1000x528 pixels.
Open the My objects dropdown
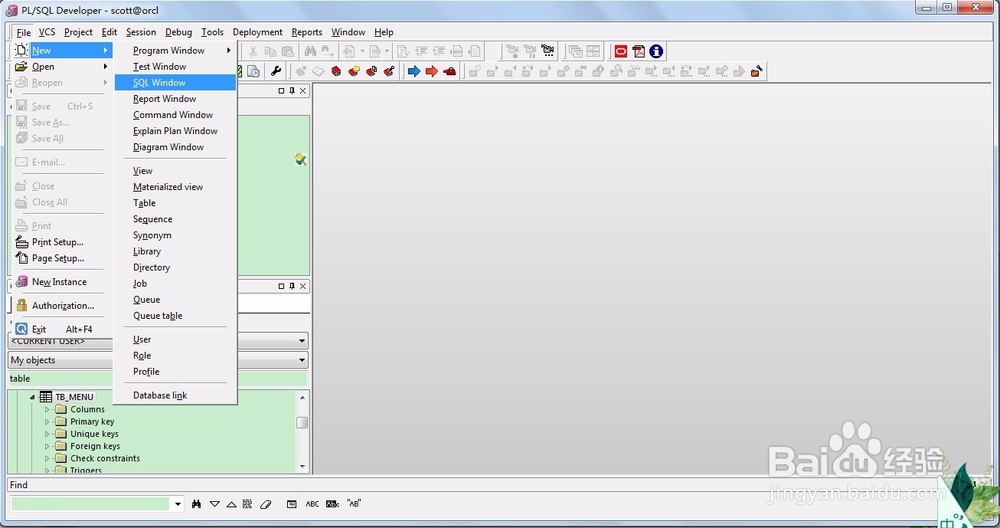[x=302, y=360]
